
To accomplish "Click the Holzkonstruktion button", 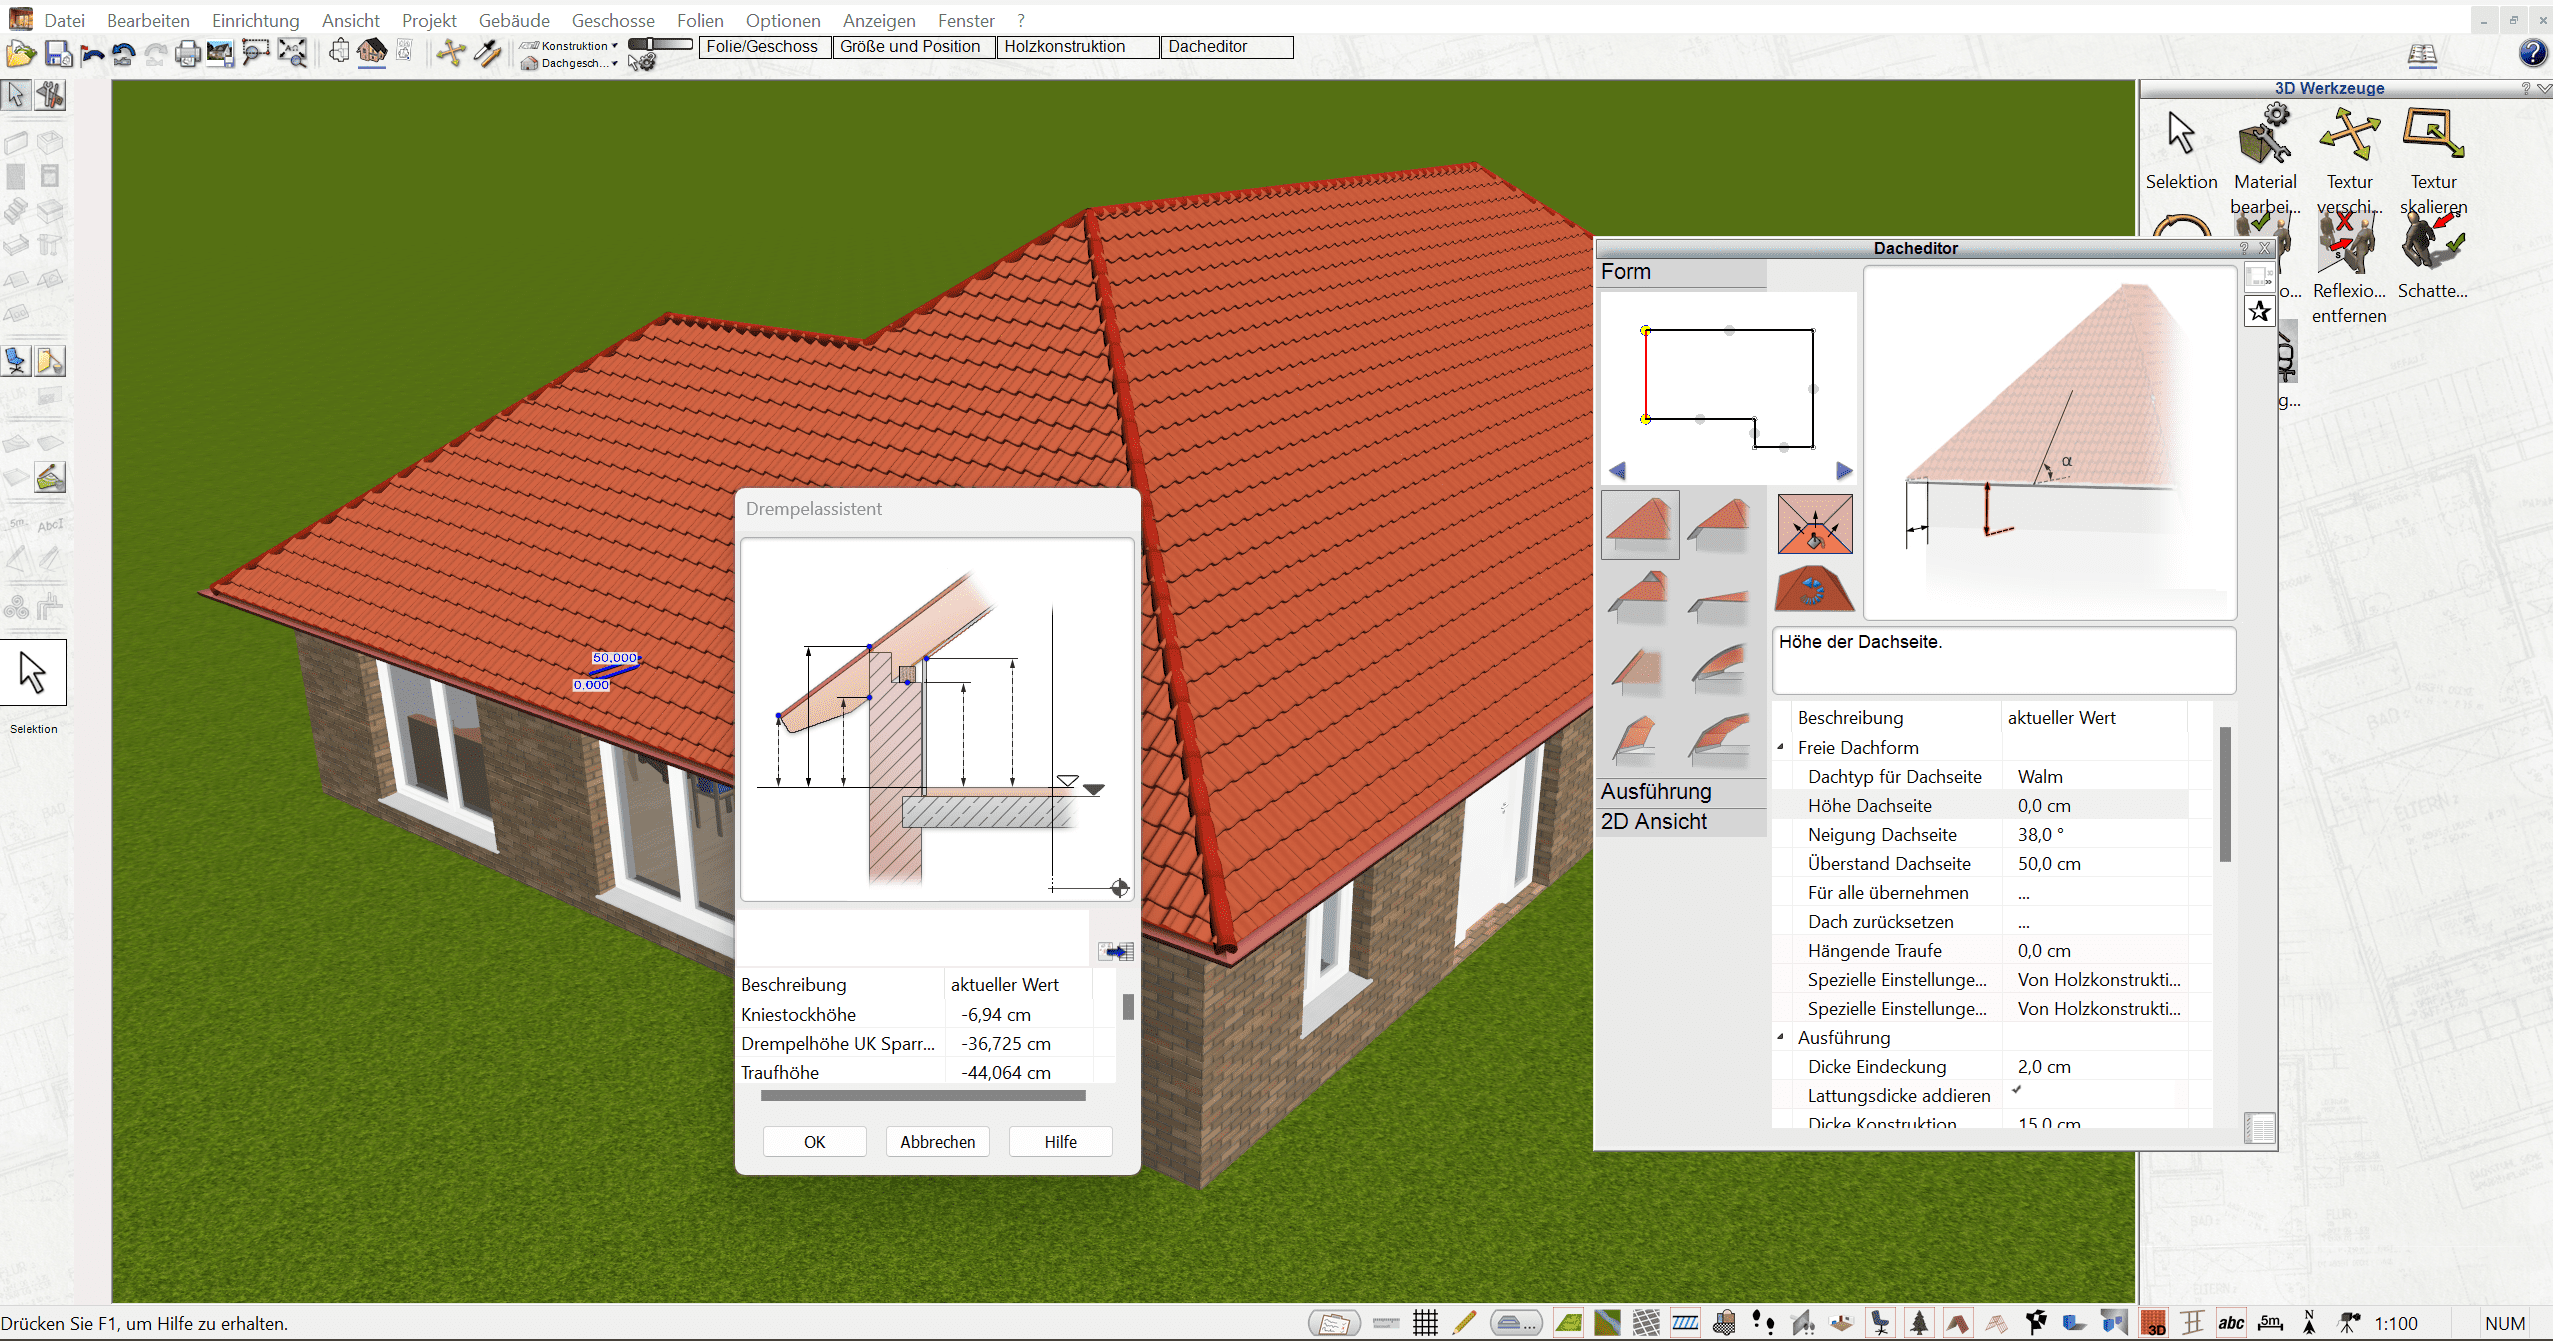I will coord(1078,47).
